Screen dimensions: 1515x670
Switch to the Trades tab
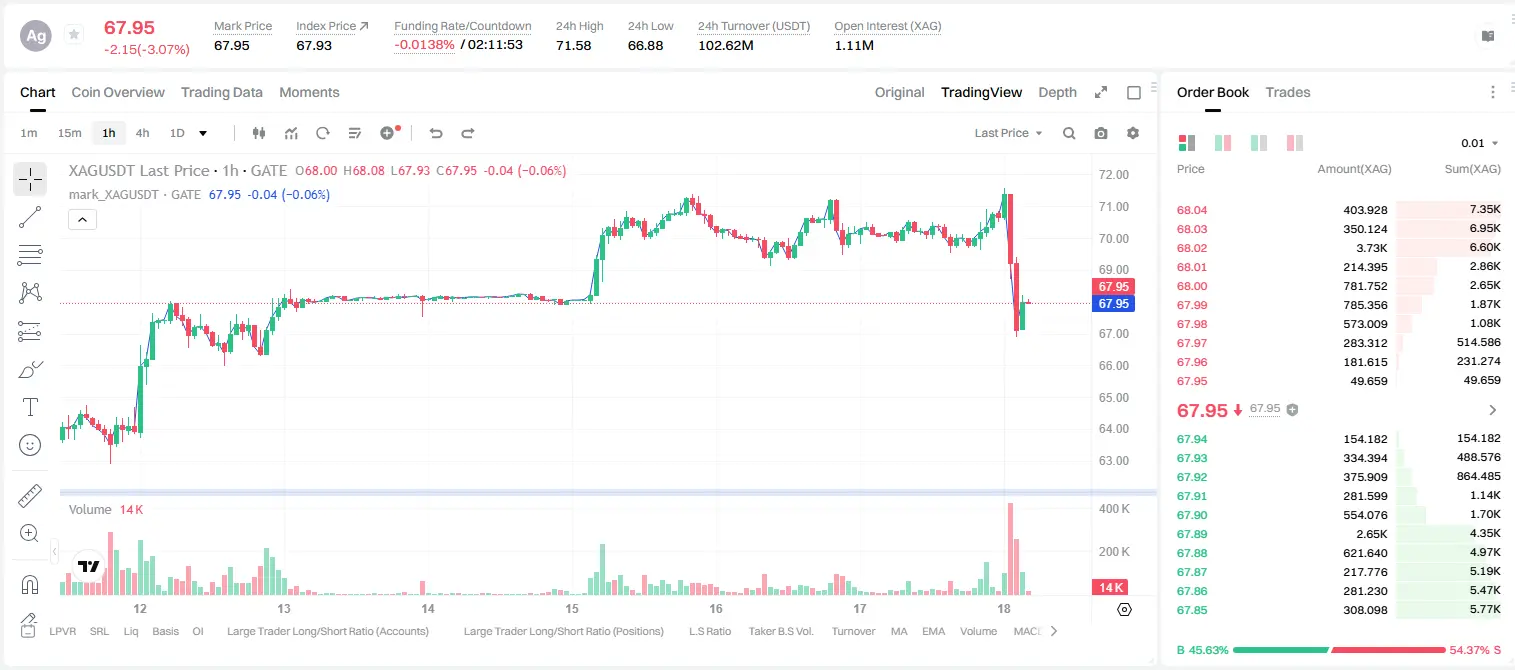(x=1288, y=92)
